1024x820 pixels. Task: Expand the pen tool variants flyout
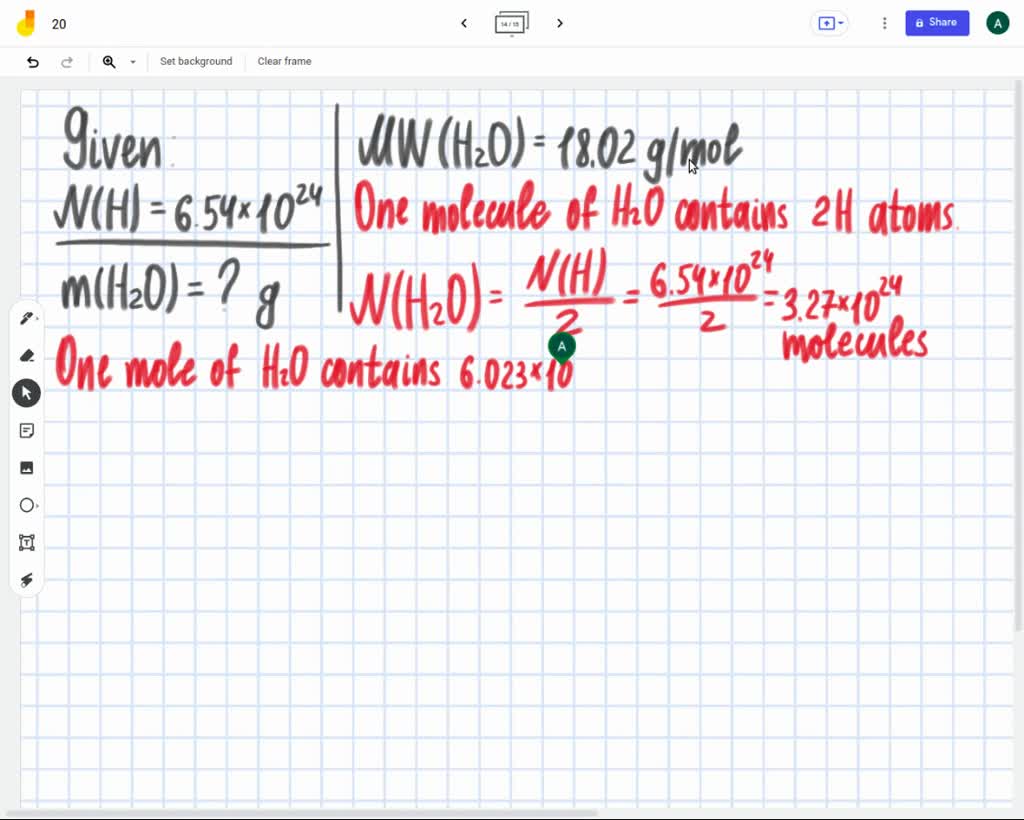click(x=37, y=317)
